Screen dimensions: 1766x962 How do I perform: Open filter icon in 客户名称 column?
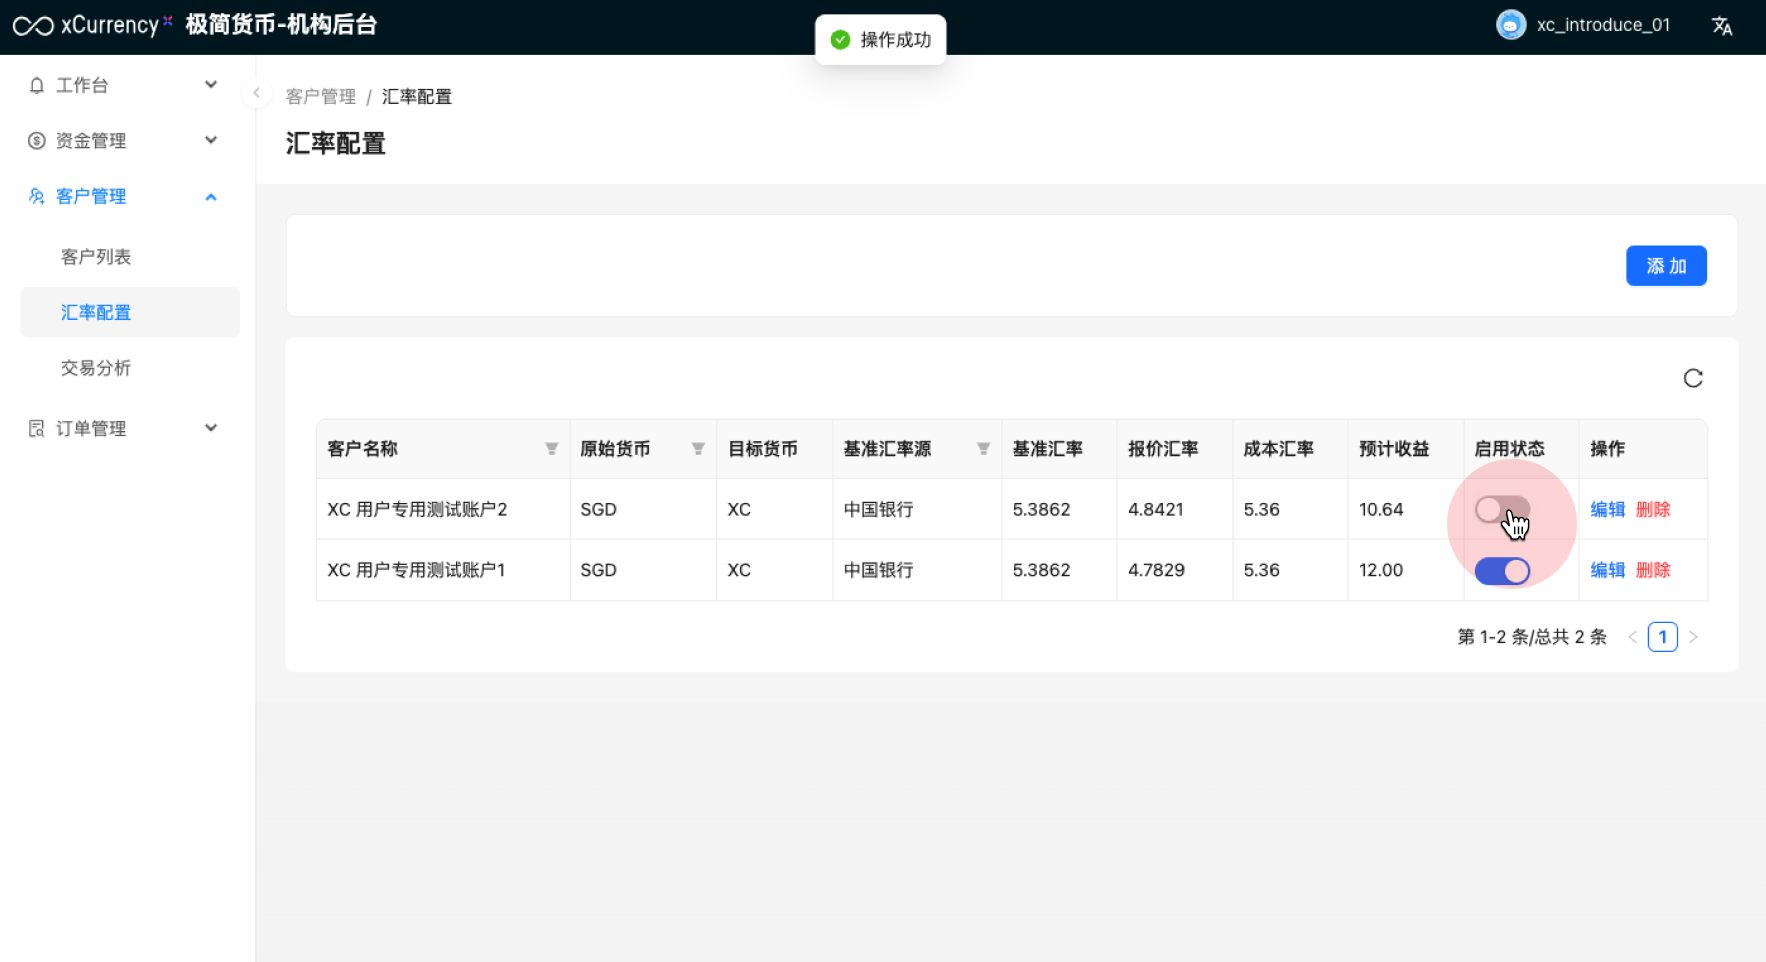click(x=551, y=449)
